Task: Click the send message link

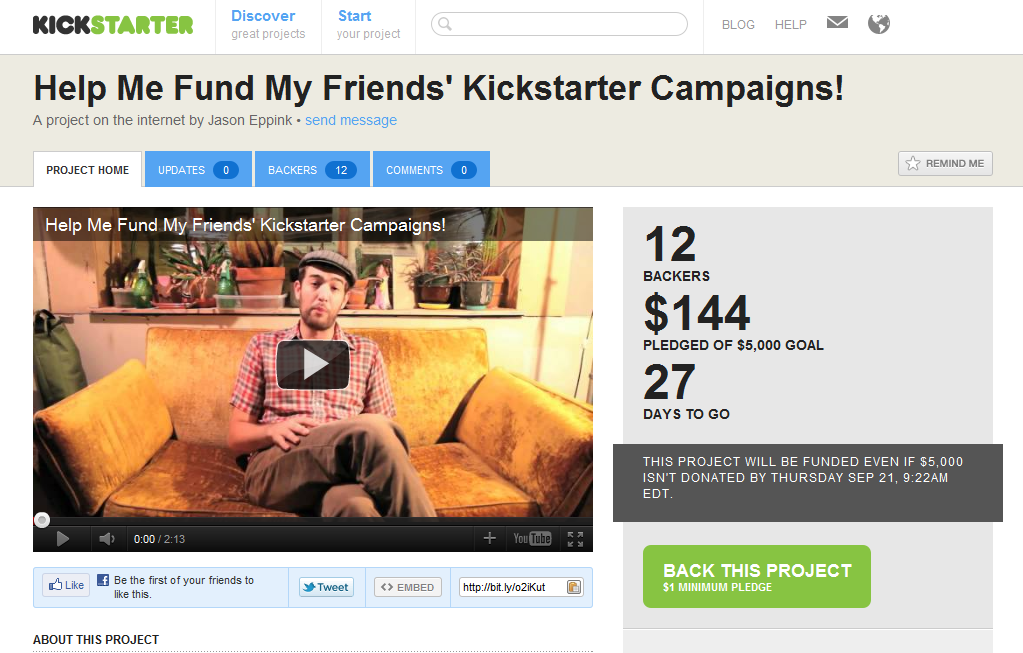Action: (x=351, y=120)
